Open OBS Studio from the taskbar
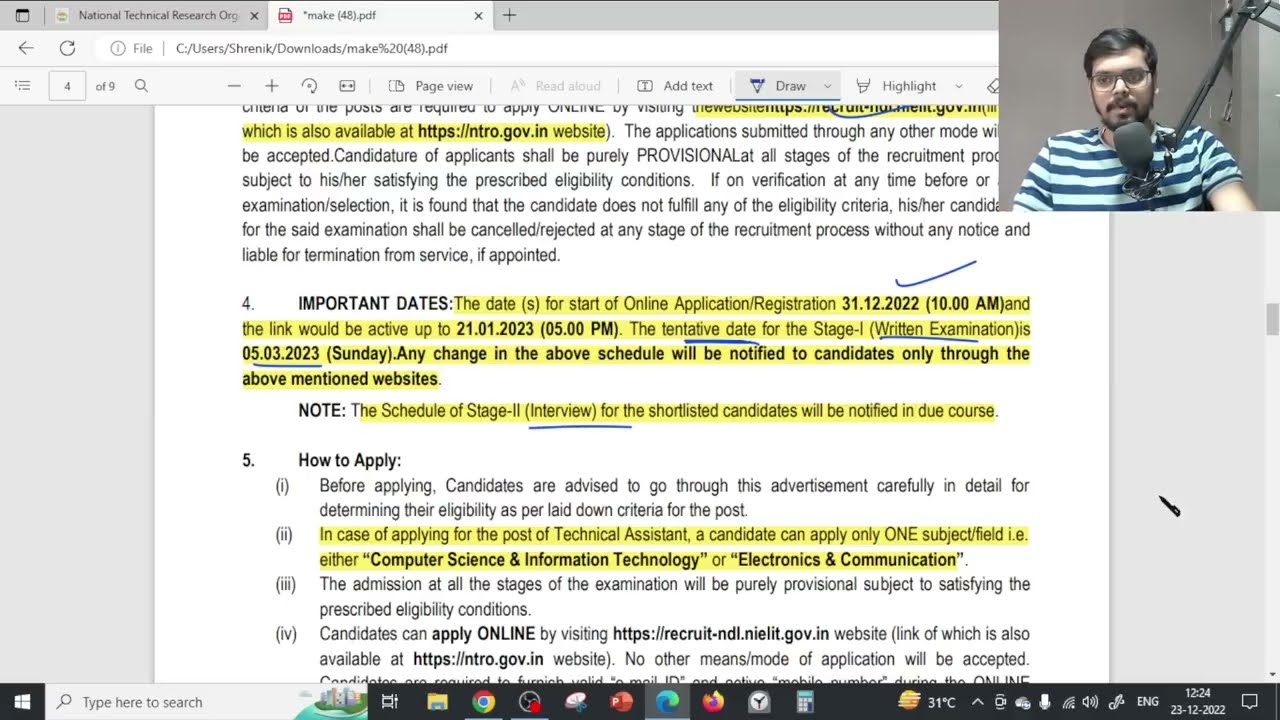 tap(529, 702)
